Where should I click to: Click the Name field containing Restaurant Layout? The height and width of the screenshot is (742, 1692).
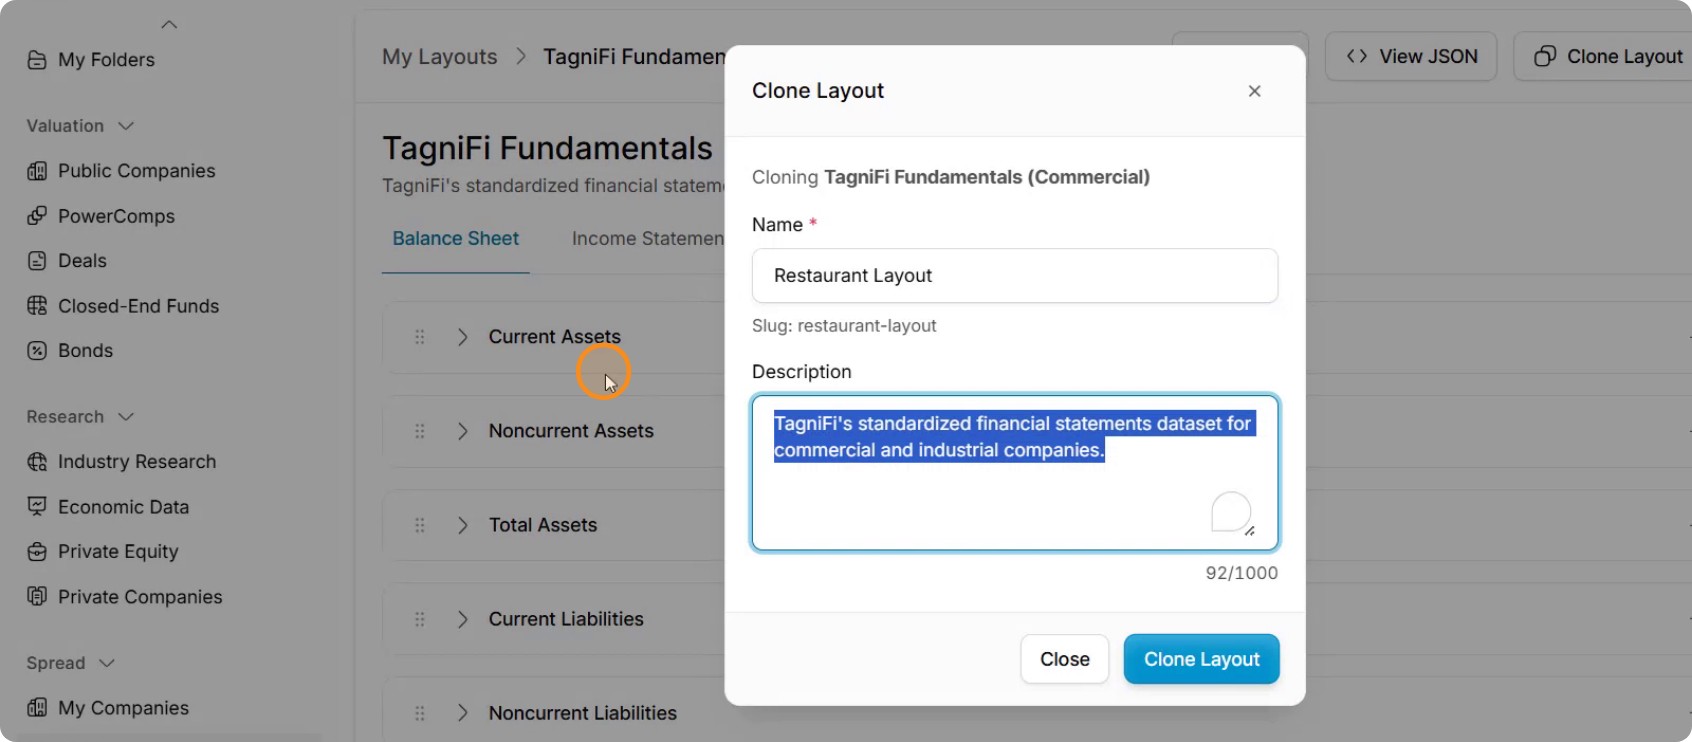pyautogui.click(x=1015, y=275)
